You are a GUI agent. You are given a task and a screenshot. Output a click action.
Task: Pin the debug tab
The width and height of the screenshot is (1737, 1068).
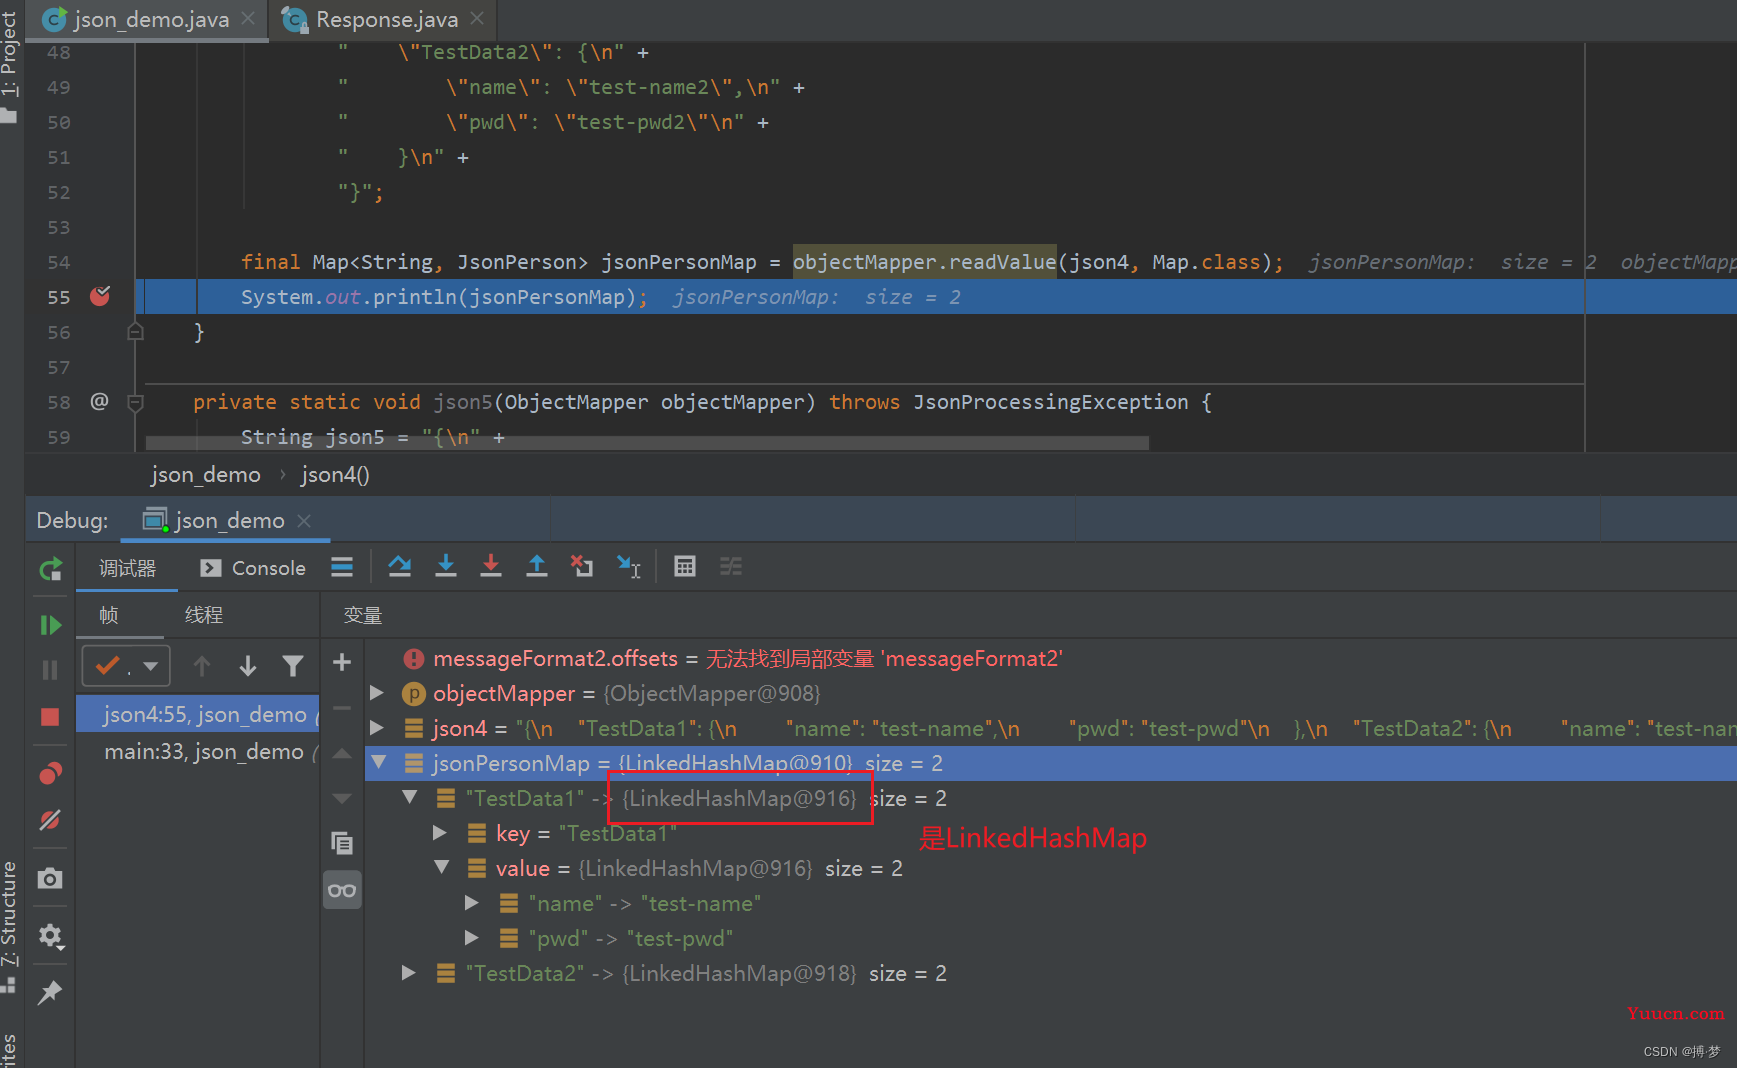coord(50,992)
